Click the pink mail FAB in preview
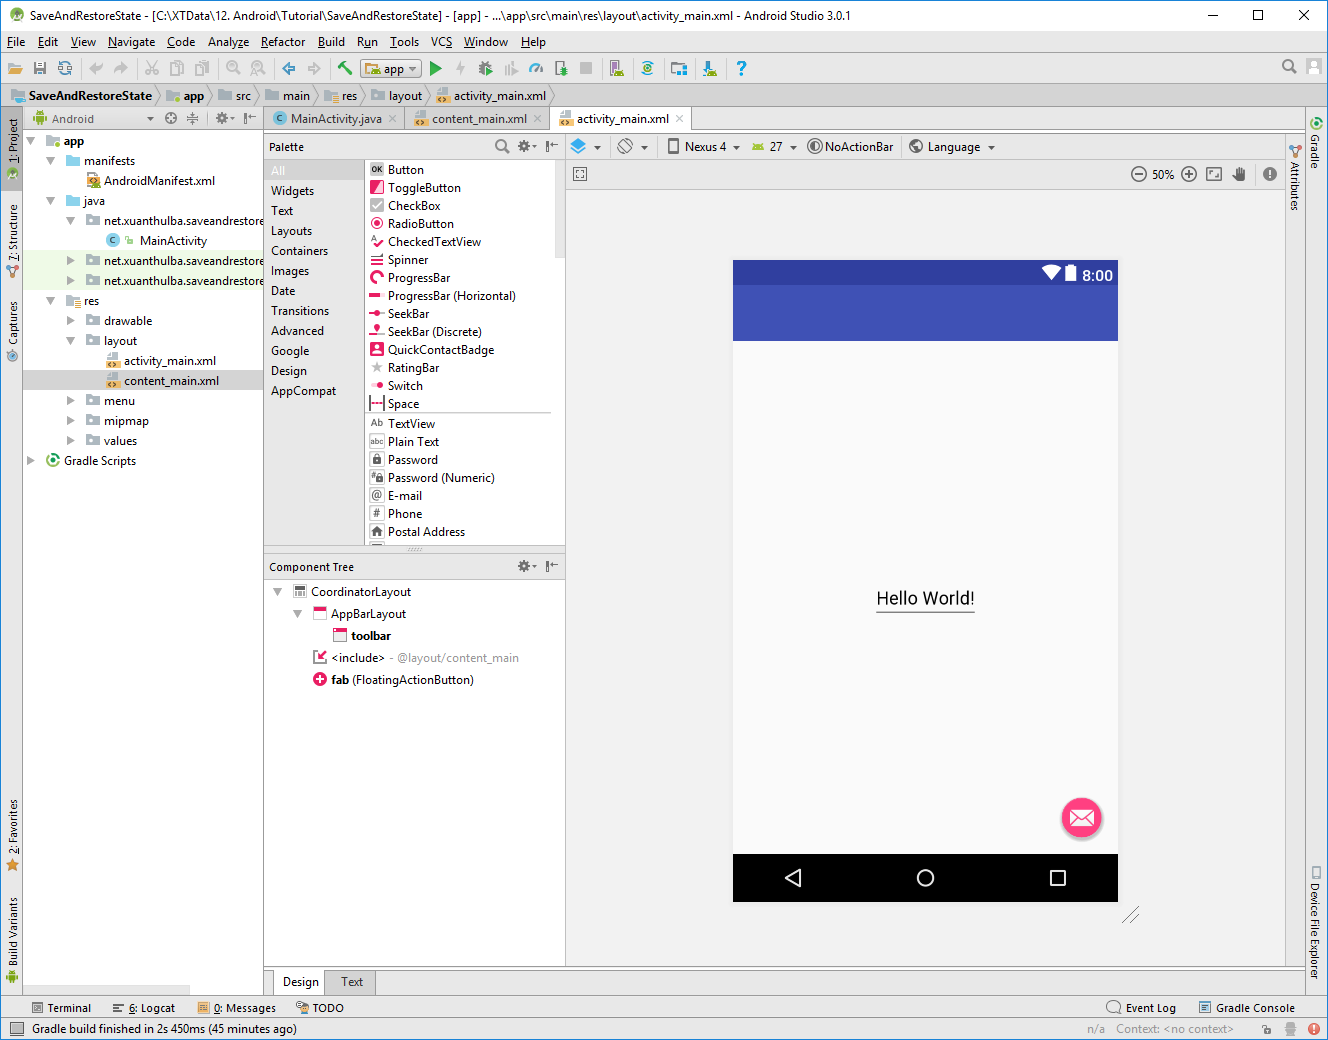The height and width of the screenshot is (1040, 1328). (1081, 818)
